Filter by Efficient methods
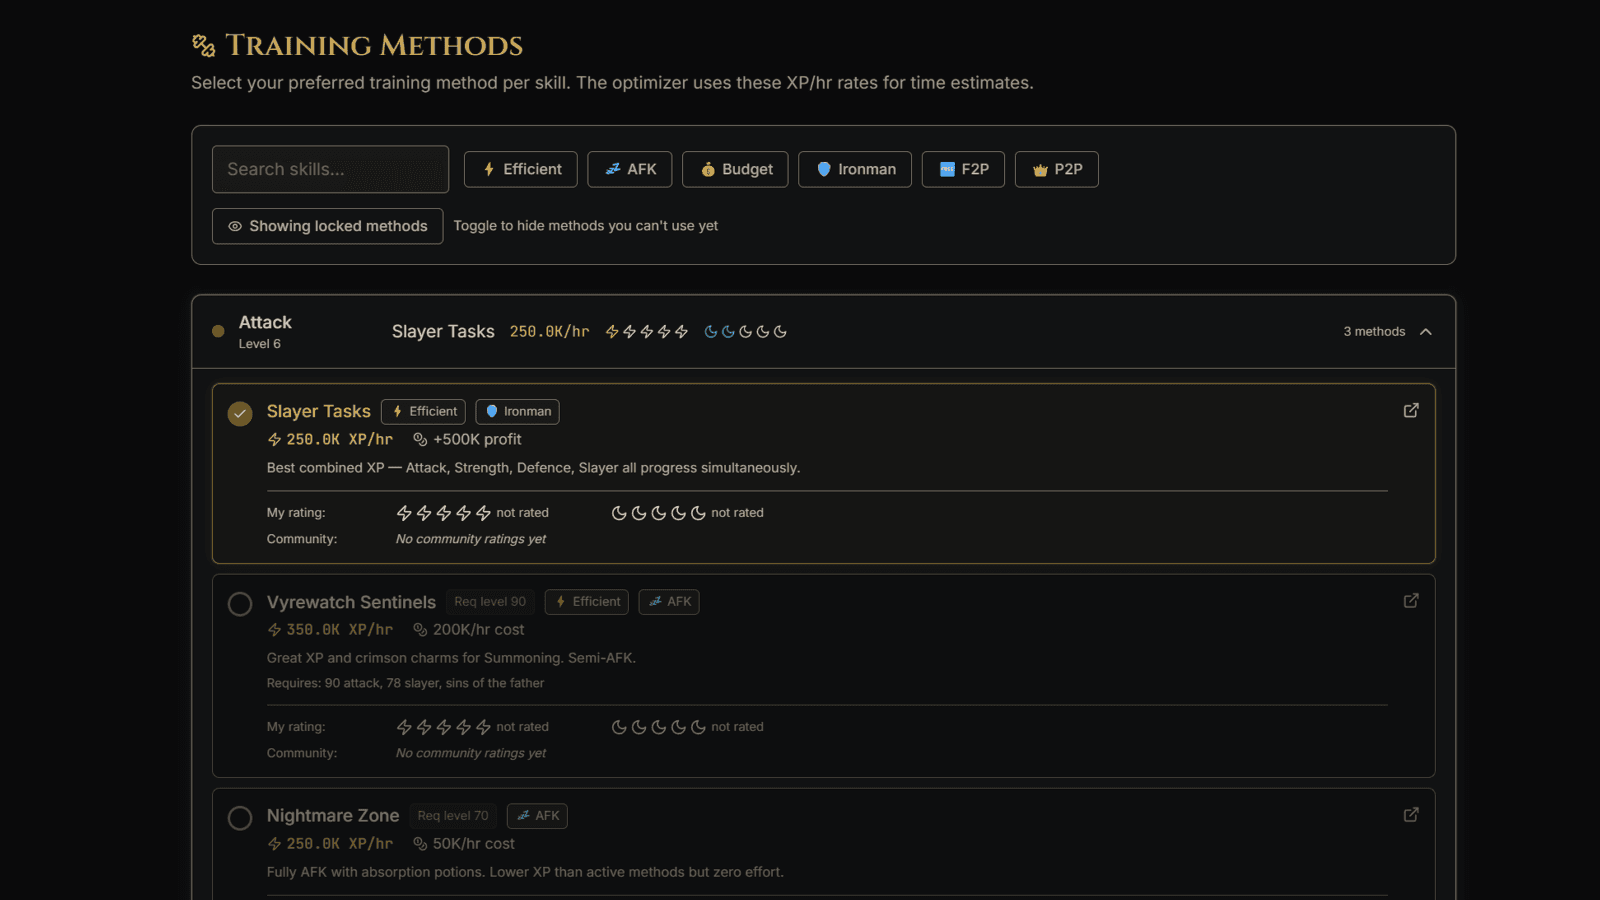 tap(521, 169)
